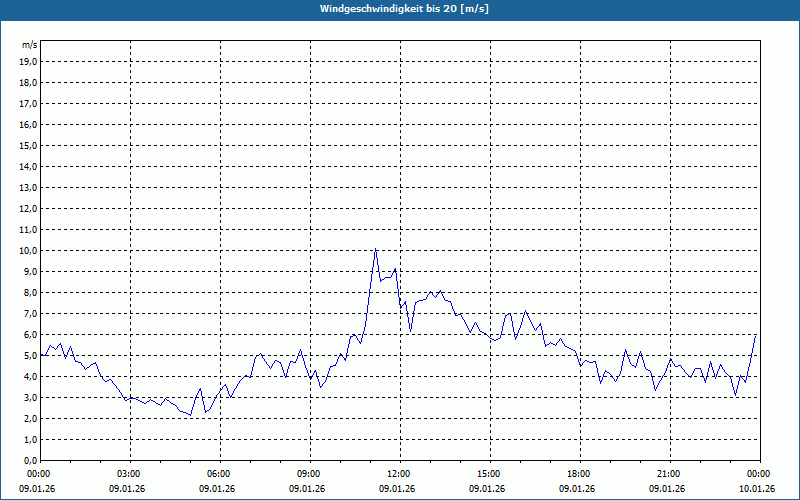Image resolution: width=800 pixels, height=500 pixels.
Task: Select the 15:00 time label on x-axis
Action: point(489,474)
